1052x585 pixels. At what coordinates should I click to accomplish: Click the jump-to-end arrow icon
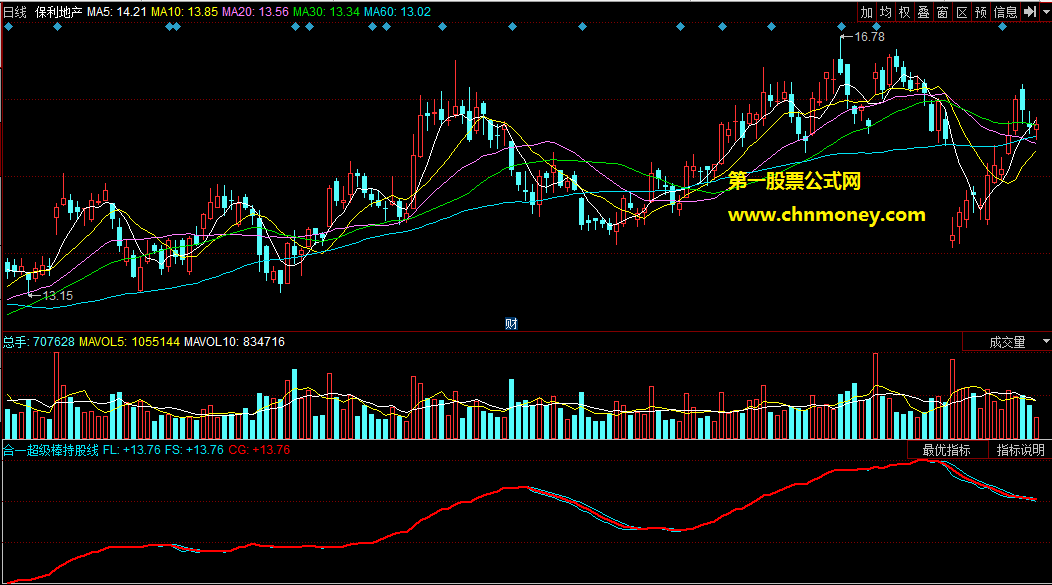(x=1030, y=12)
